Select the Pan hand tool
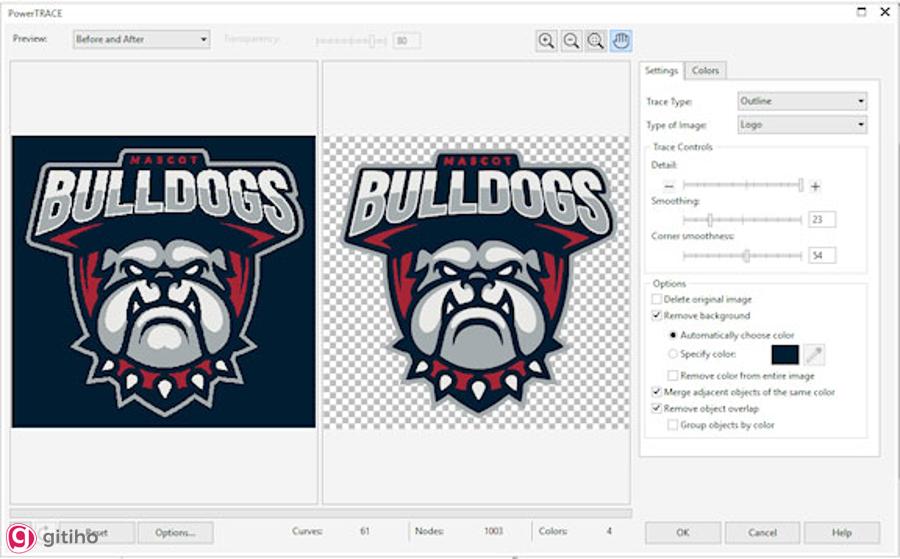The width and height of the screenshot is (900, 559). pyautogui.click(x=621, y=41)
